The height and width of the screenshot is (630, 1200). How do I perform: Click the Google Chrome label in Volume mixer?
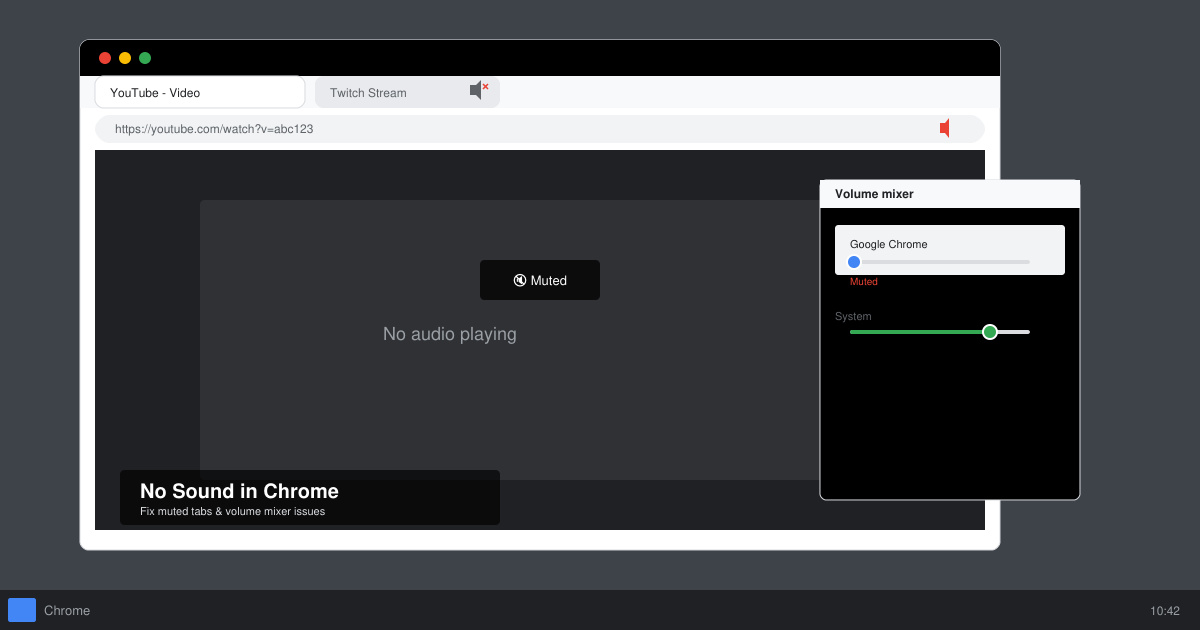coord(889,244)
